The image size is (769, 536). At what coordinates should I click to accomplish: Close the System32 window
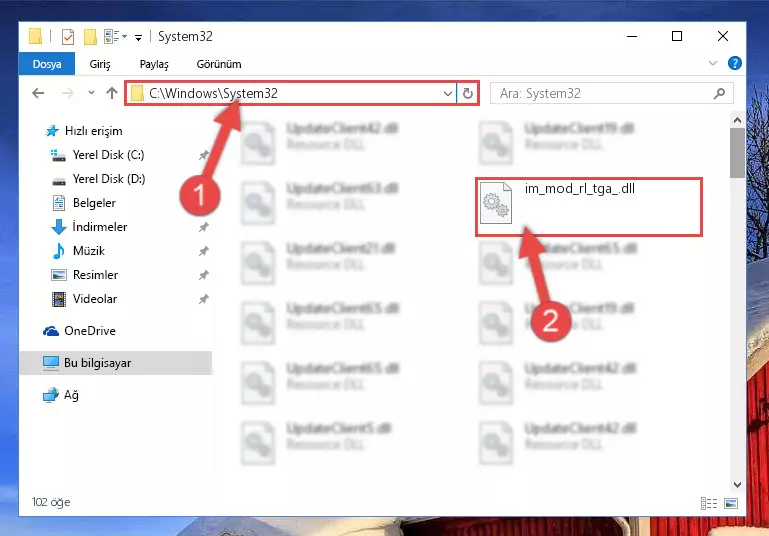(x=722, y=36)
